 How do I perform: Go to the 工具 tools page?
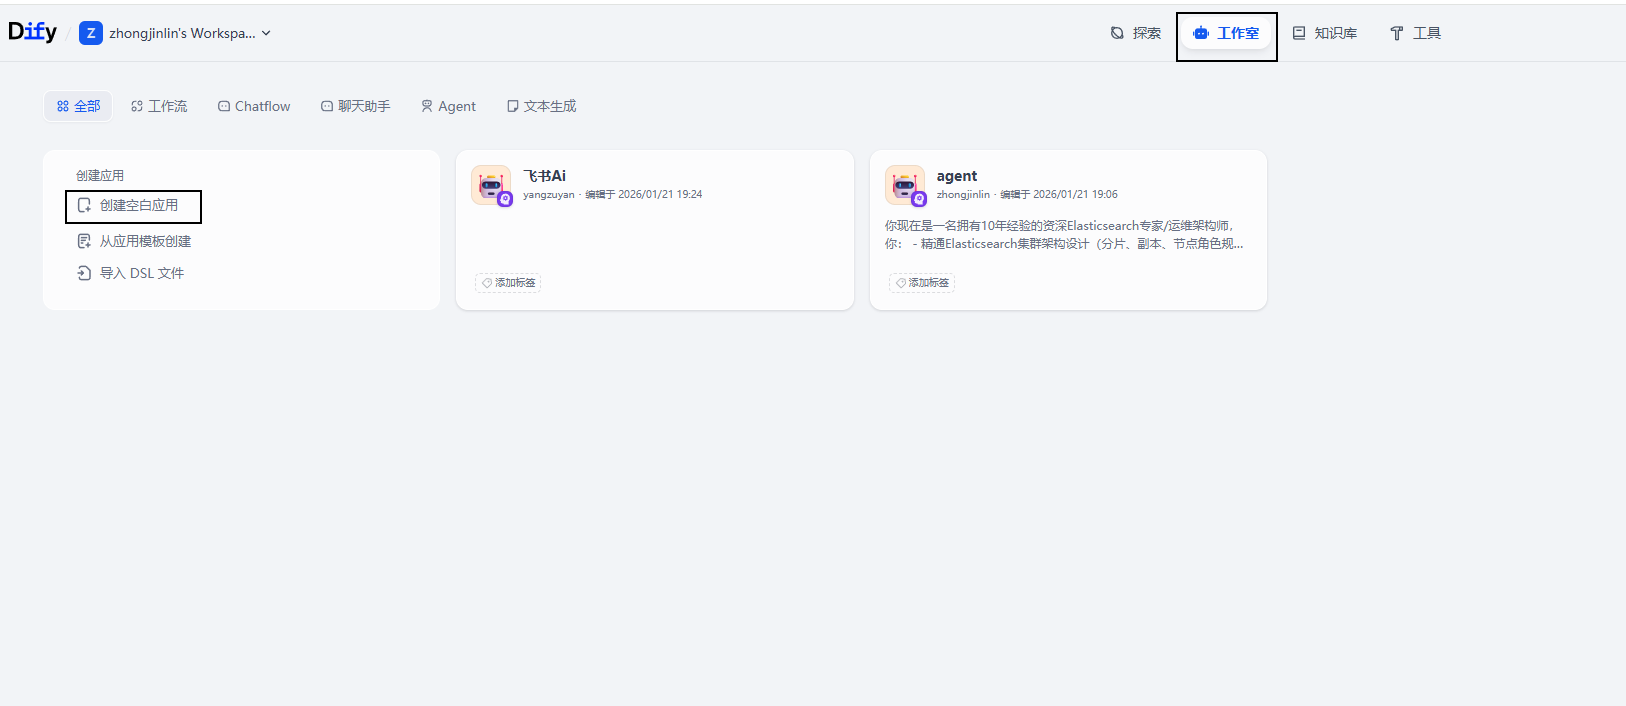(x=1415, y=33)
